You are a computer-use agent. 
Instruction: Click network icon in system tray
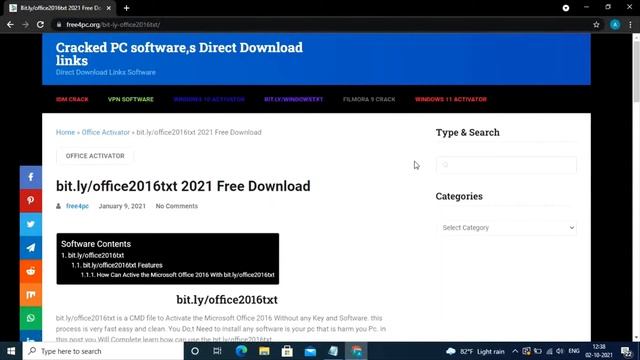coord(549,351)
